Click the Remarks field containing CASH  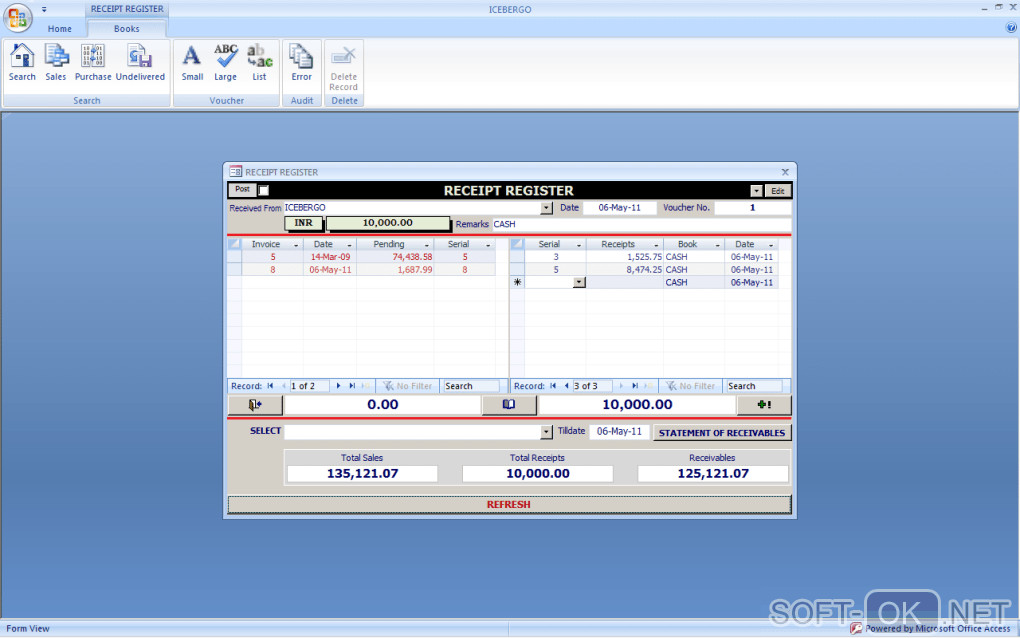click(641, 224)
